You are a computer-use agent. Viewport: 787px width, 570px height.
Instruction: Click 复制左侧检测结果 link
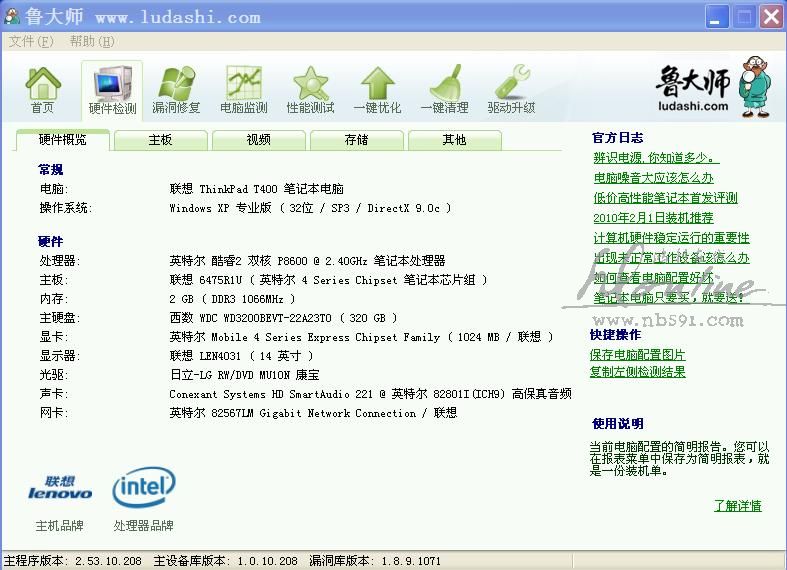pos(637,372)
